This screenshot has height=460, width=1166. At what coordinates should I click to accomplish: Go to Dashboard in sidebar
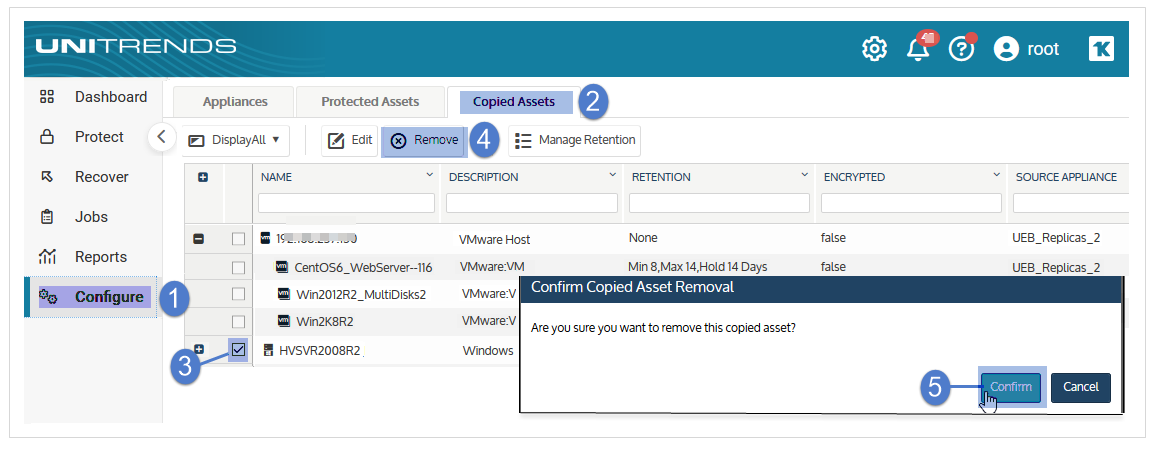(x=111, y=97)
